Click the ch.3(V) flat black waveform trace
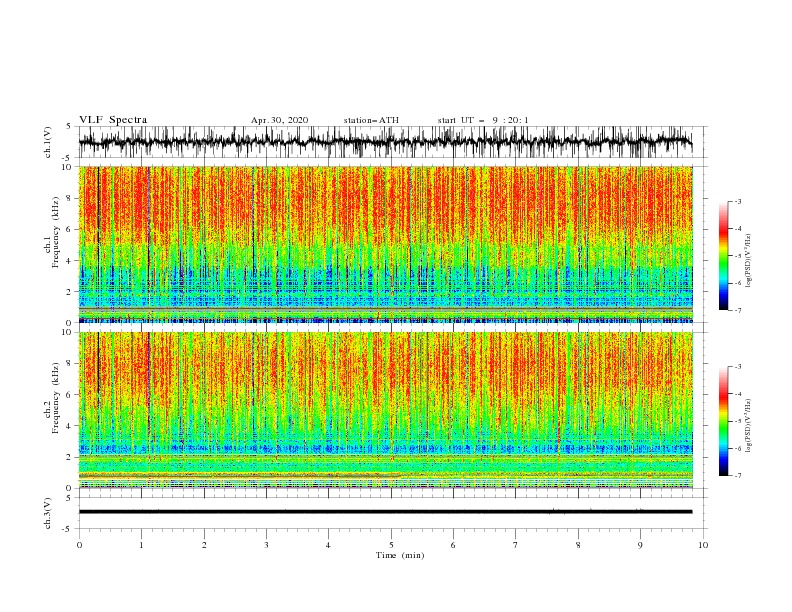The width and height of the screenshot is (792, 612). tap(385, 512)
